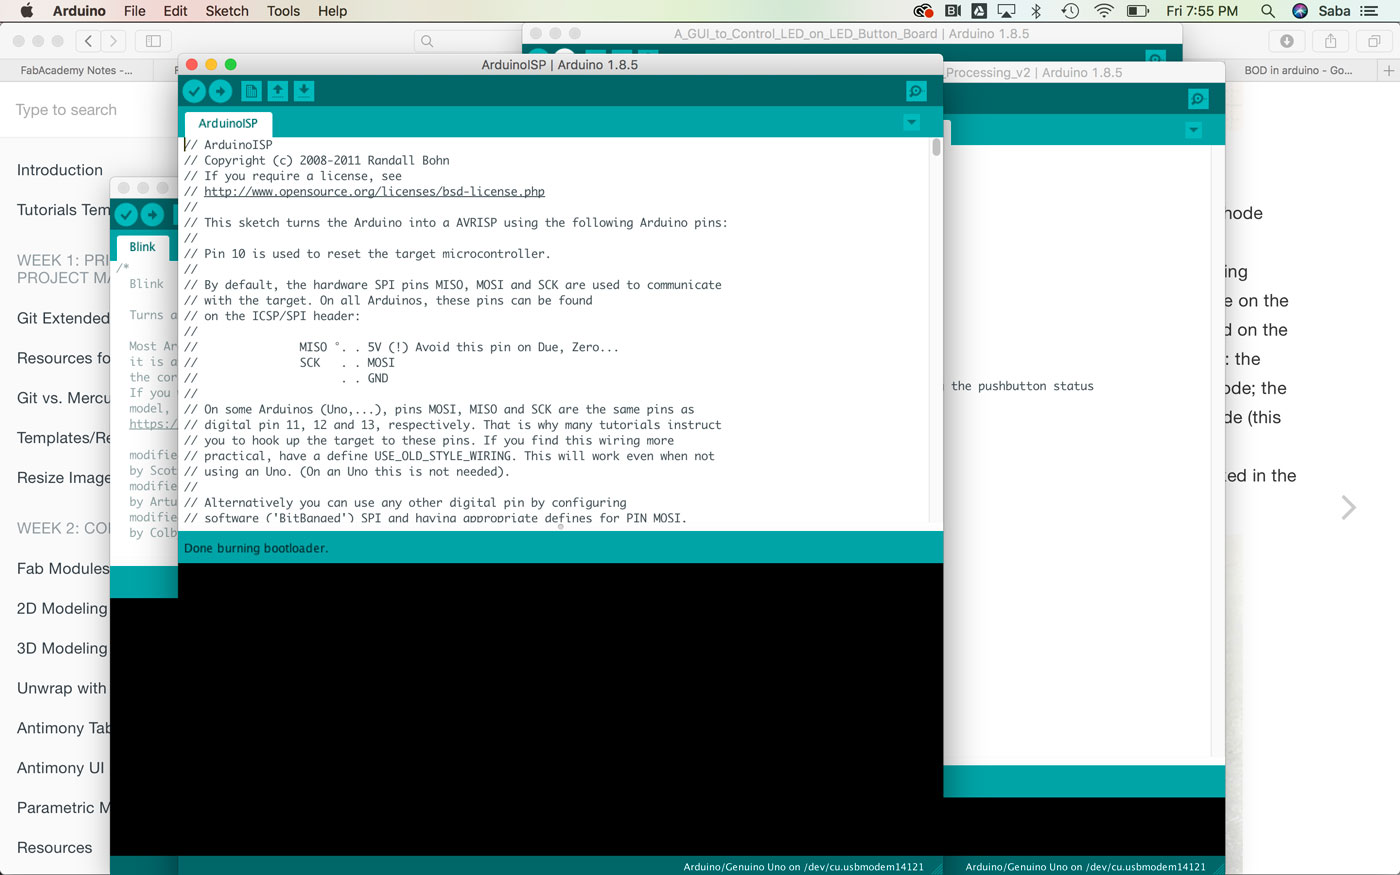The image size is (1400, 875).
Task: Click the 'Pin 10 is used to reset' comment line
Action: click(x=367, y=254)
